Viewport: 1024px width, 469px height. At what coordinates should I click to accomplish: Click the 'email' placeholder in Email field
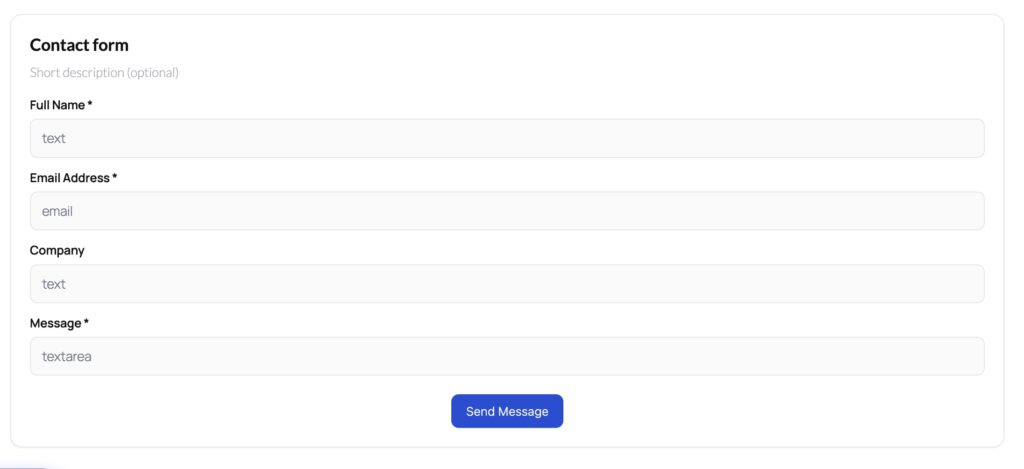coord(57,211)
